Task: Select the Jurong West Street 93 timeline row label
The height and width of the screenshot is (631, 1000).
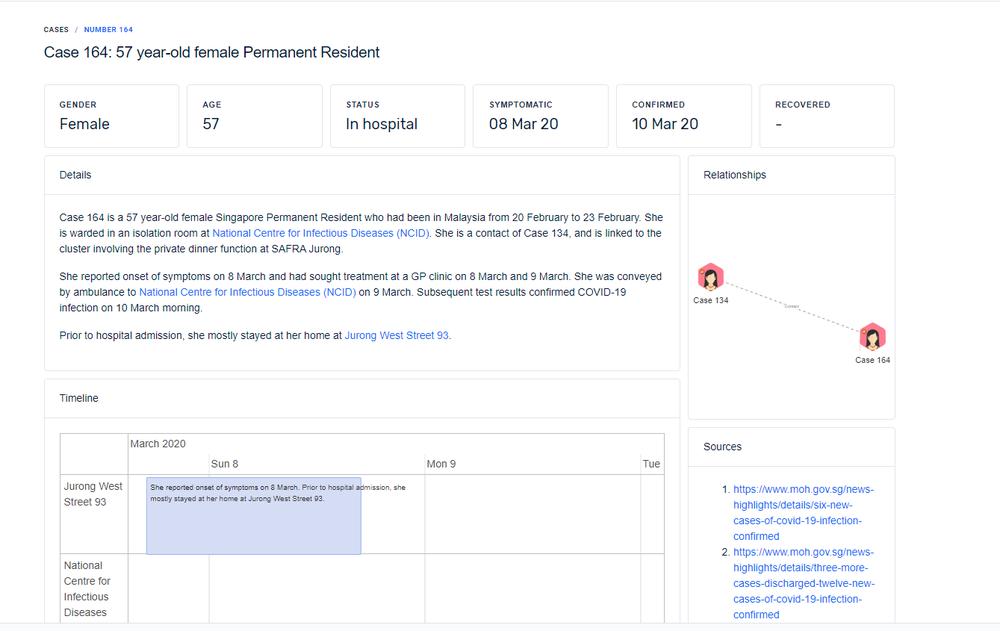Action: coord(93,494)
